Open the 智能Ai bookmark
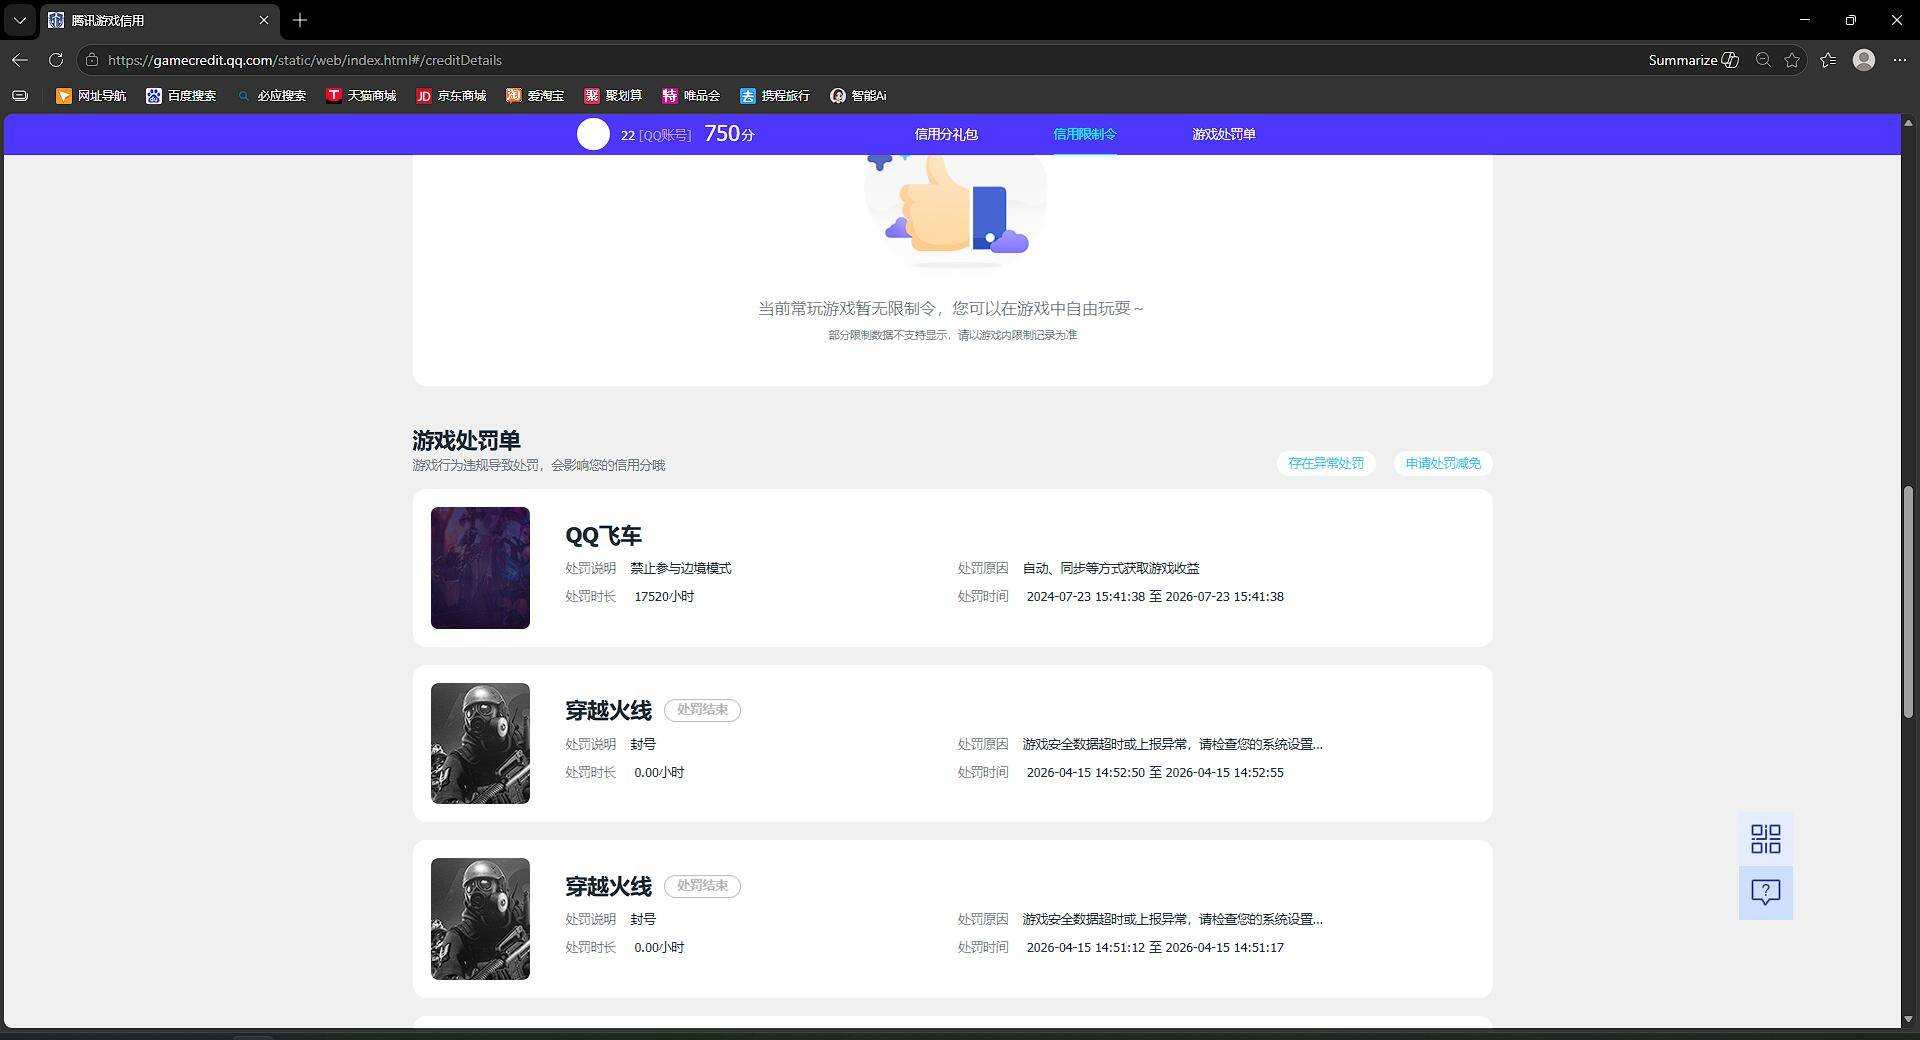This screenshot has width=1920, height=1040. point(858,96)
